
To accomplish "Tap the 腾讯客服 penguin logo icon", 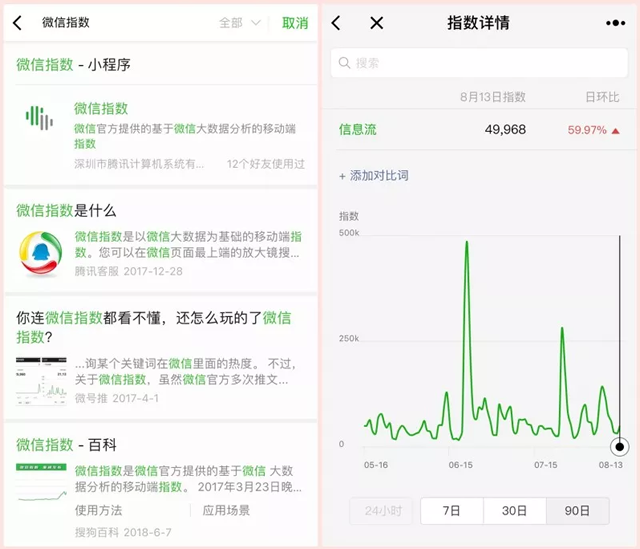I will tap(40, 253).
